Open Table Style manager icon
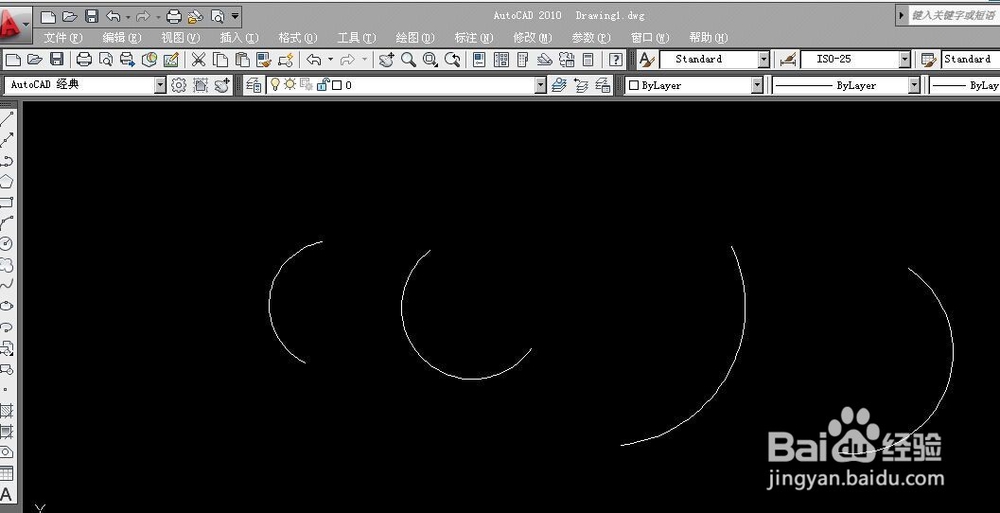This screenshot has height=513, width=1000. pyautogui.click(x=929, y=60)
